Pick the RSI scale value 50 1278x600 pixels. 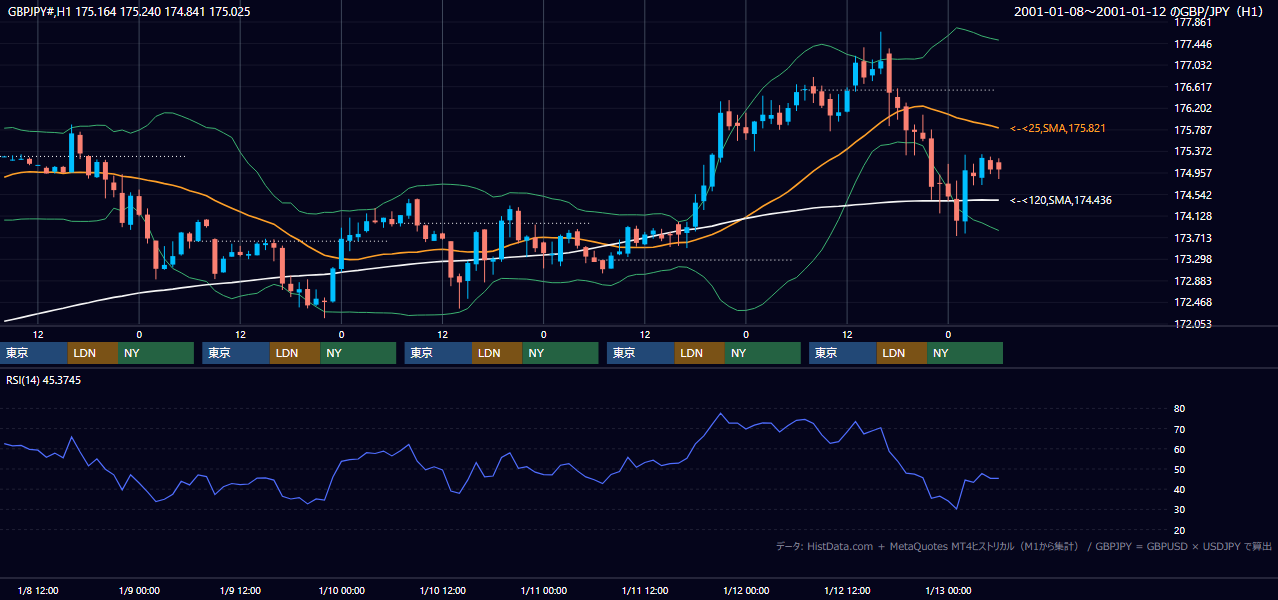1180,469
